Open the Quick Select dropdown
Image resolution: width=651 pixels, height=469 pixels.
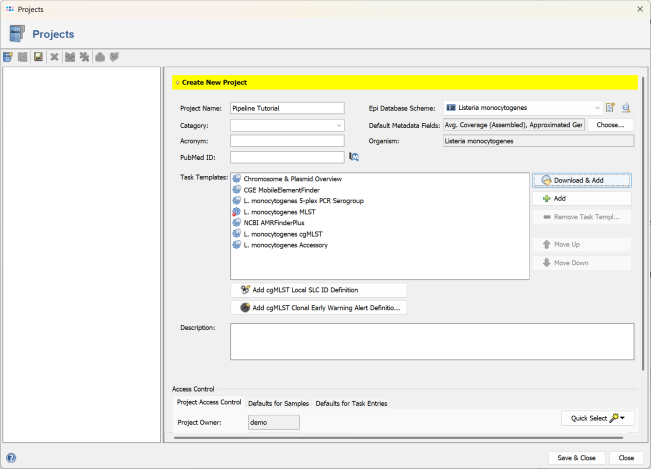click(597, 418)
